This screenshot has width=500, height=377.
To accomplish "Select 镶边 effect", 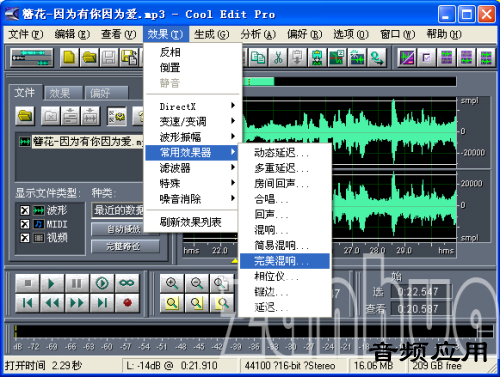I will pos(285,292).
